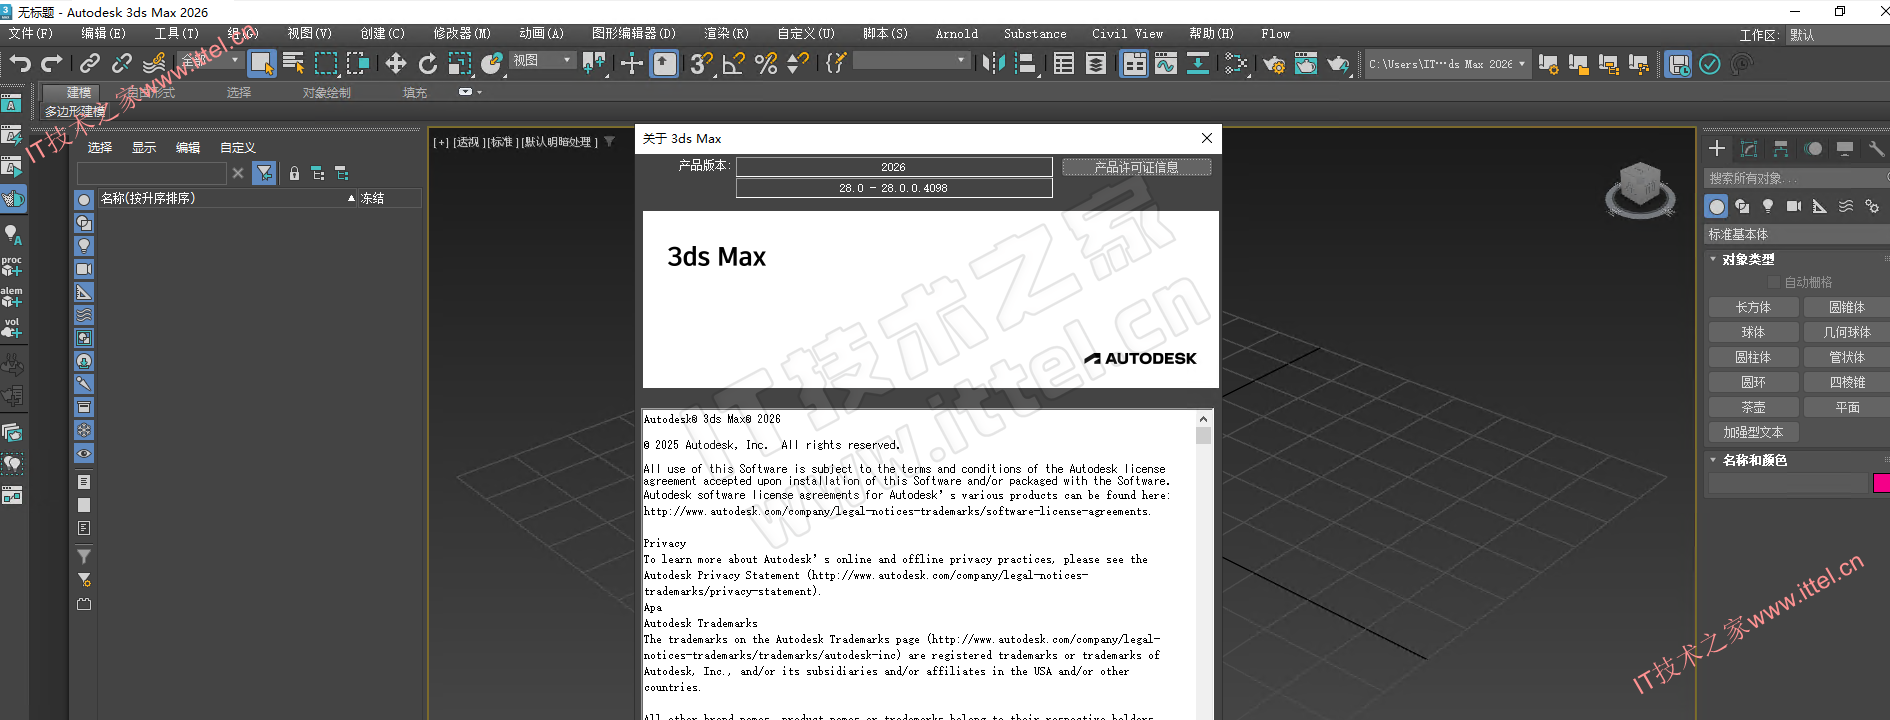
Task: Open the workspace dropdown showing 默认
Action: (1837, 35)
